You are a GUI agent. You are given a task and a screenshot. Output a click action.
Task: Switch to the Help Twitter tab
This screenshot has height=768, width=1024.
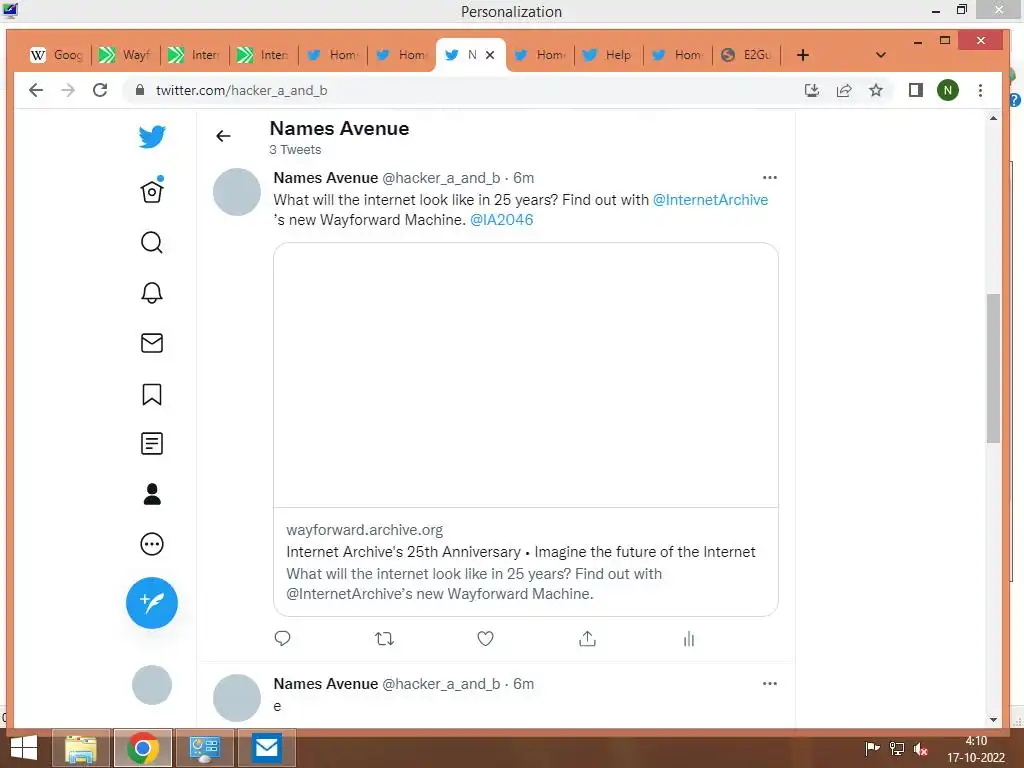(x=608, y=55)
